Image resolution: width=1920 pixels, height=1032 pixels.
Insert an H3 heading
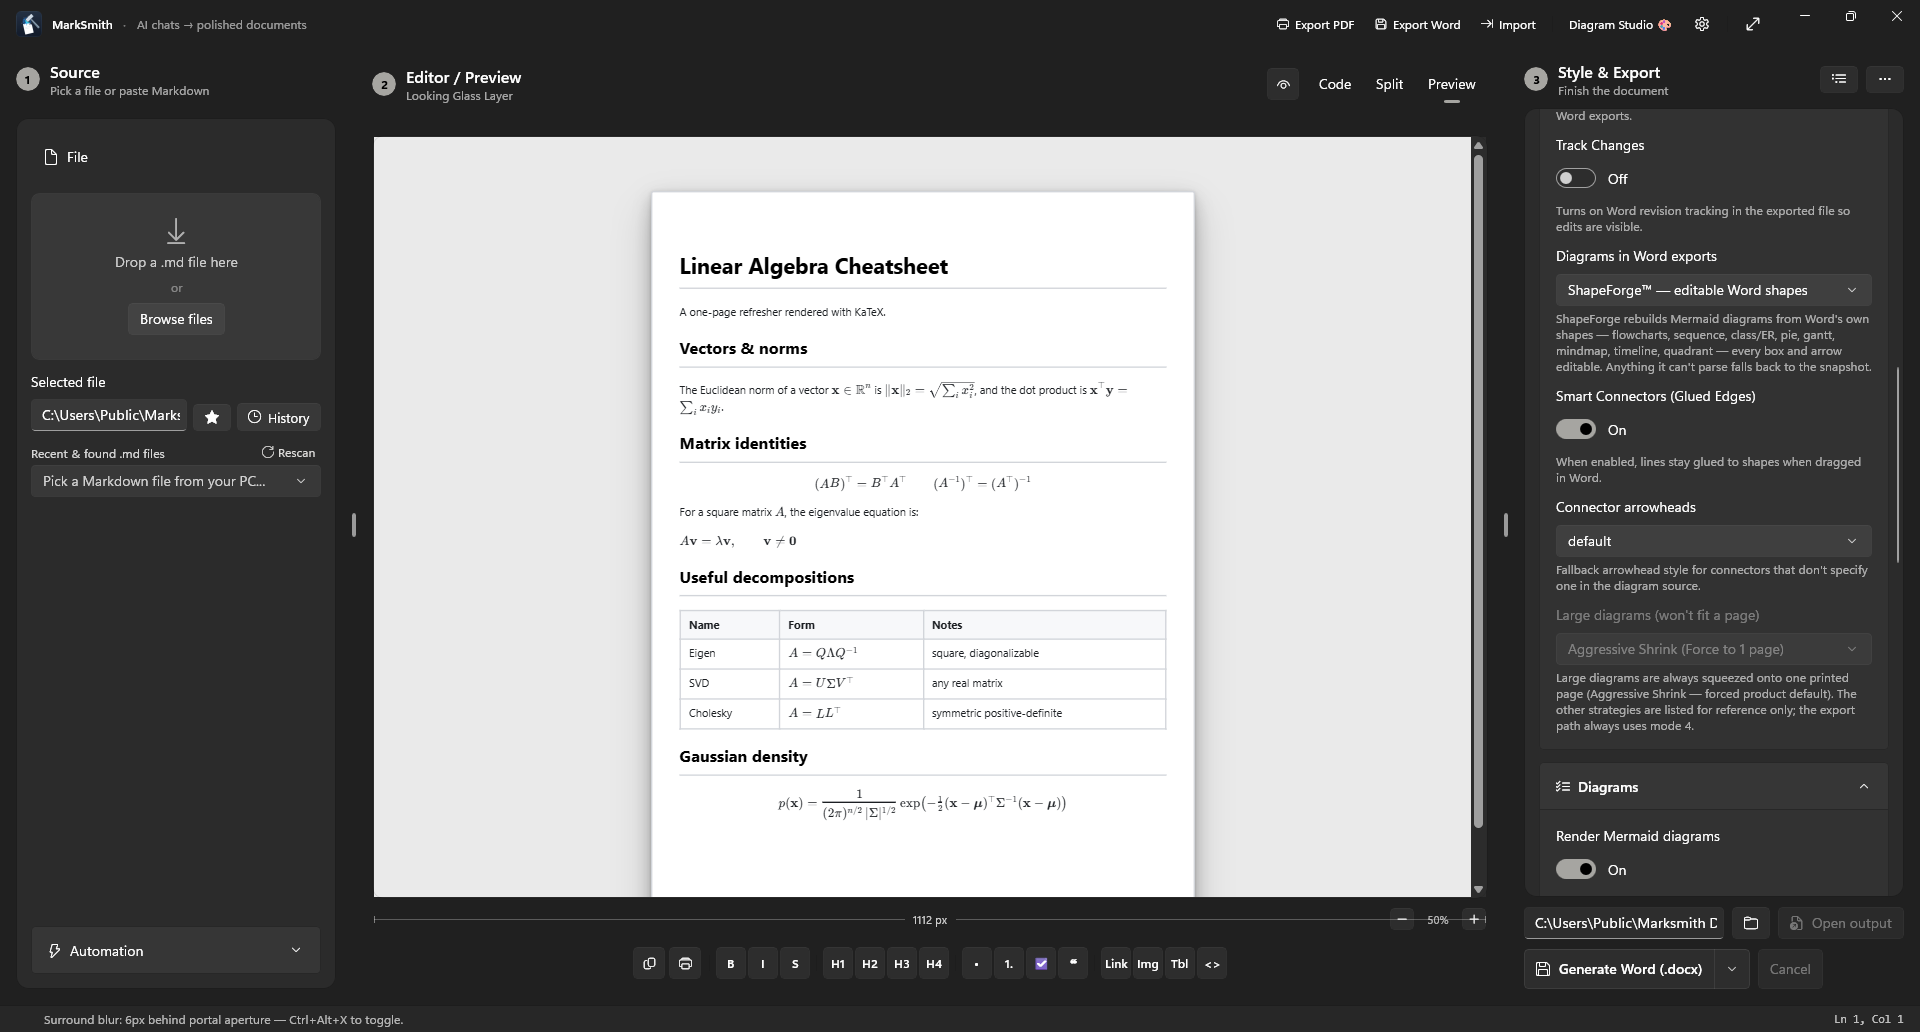[x=902, y=964]
